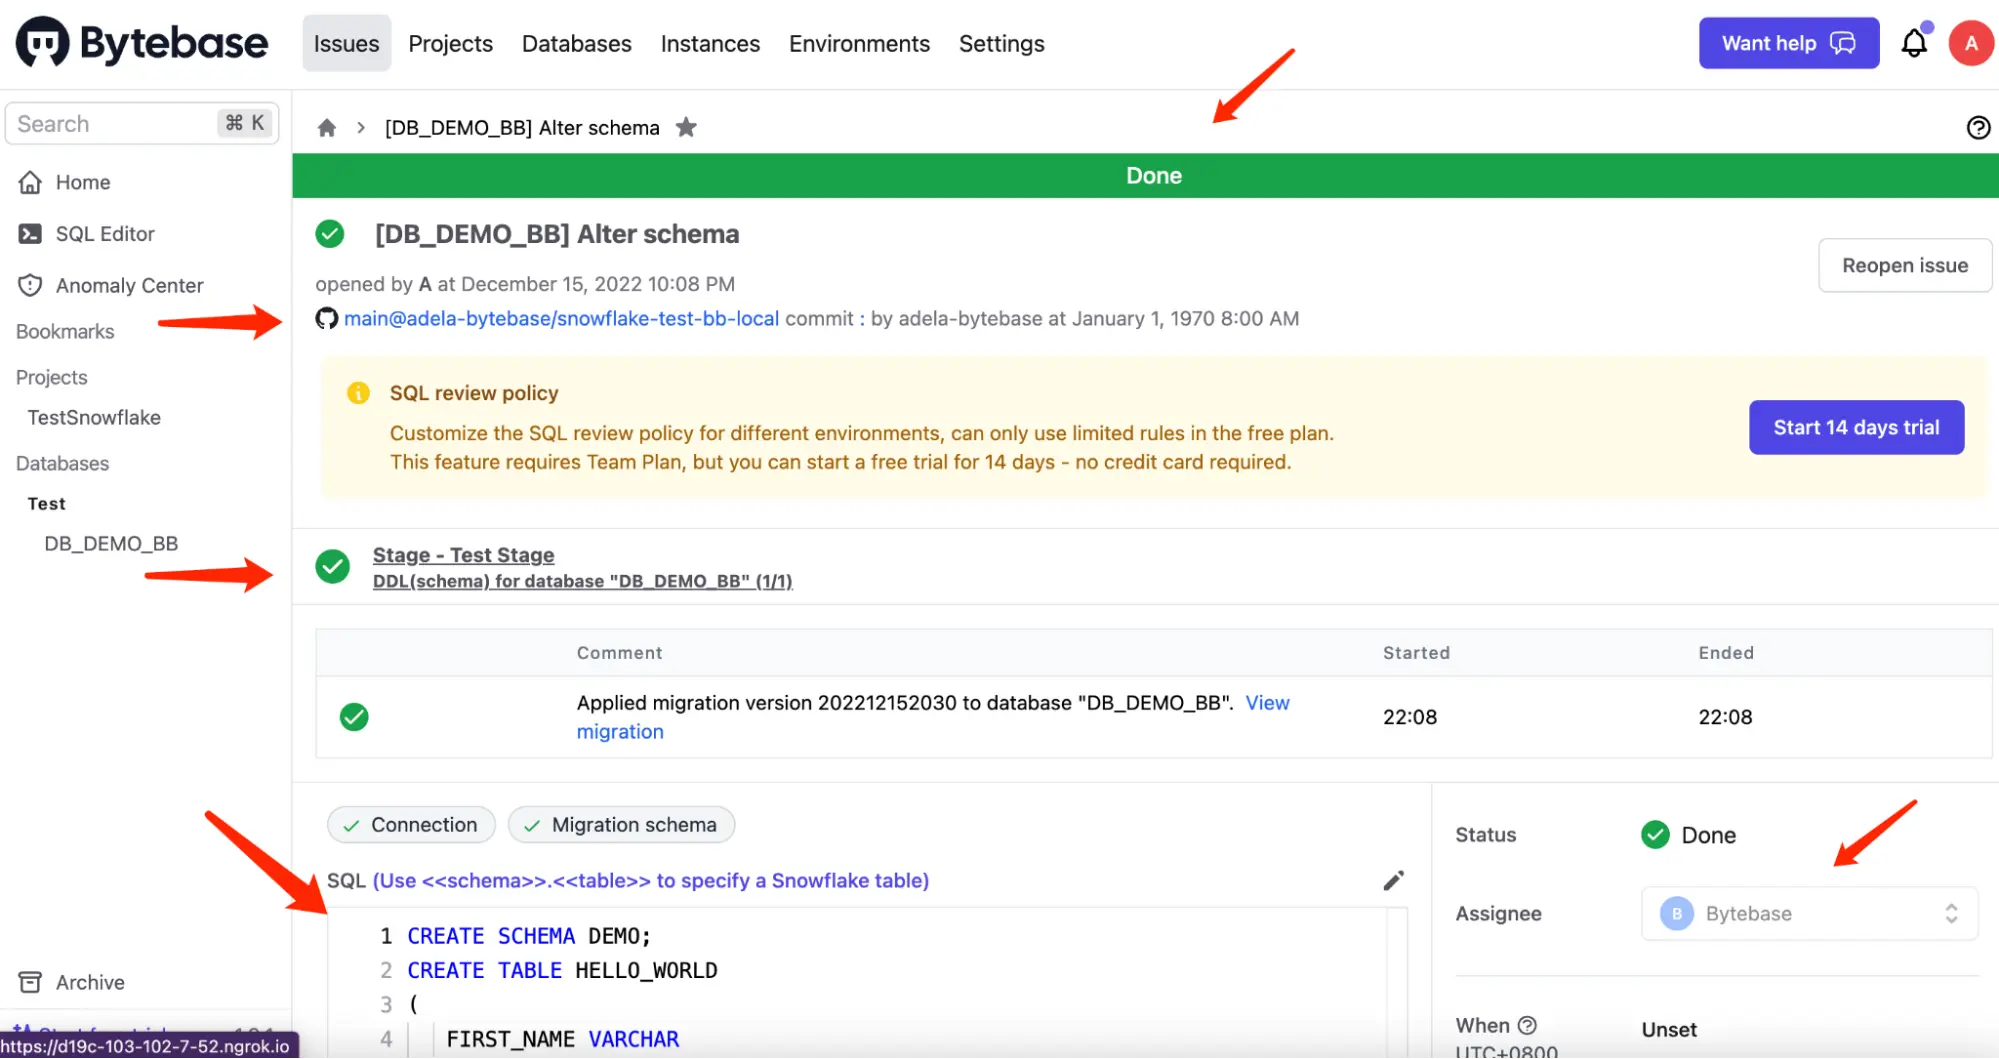Click the Connection check pill
Viewport: 1999px width, 1059px height.
(x=411, y=825)
